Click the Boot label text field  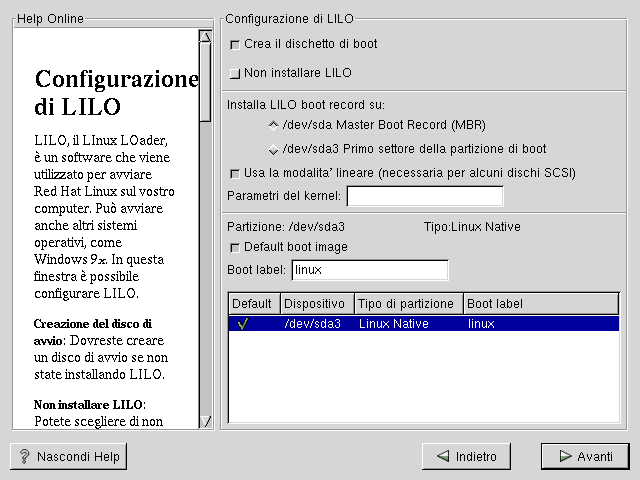click(369, 270)
